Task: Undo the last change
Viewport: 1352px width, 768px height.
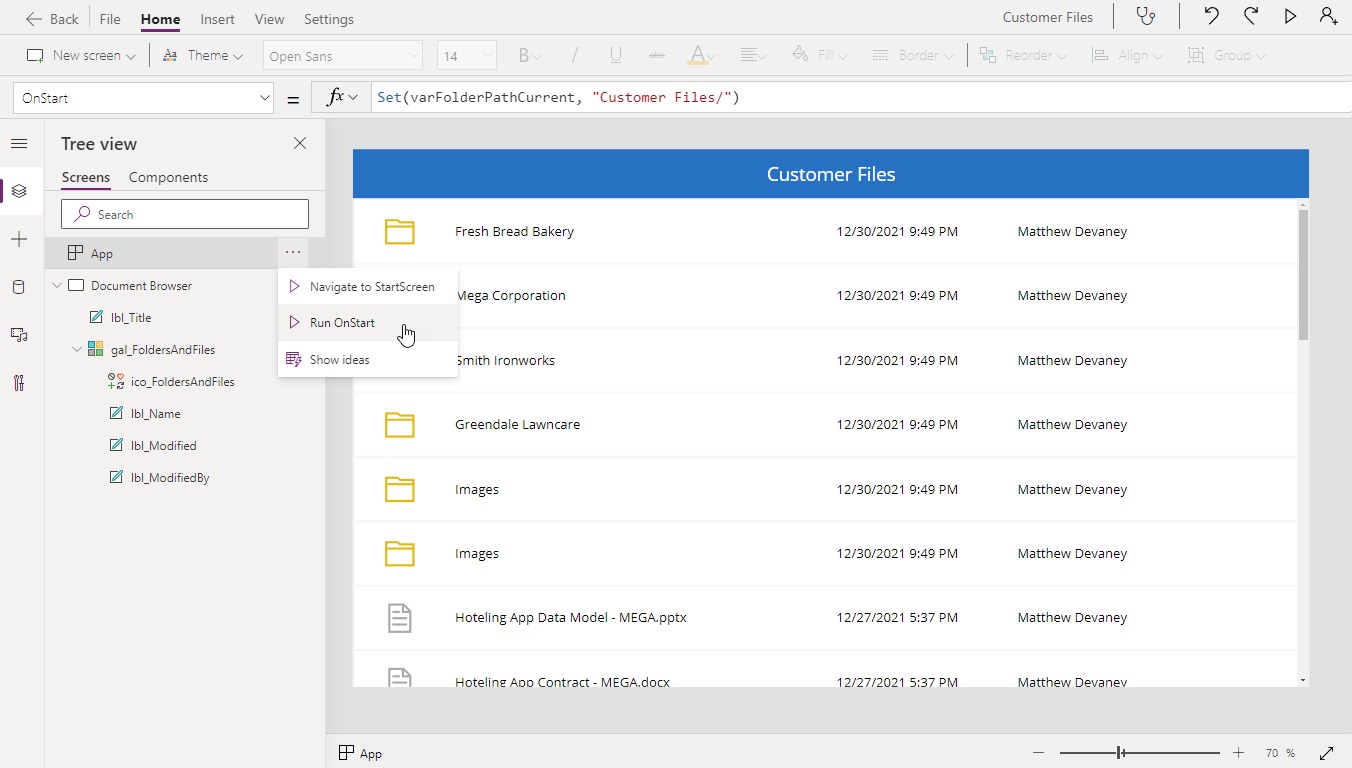Action: coord(1210,16)
